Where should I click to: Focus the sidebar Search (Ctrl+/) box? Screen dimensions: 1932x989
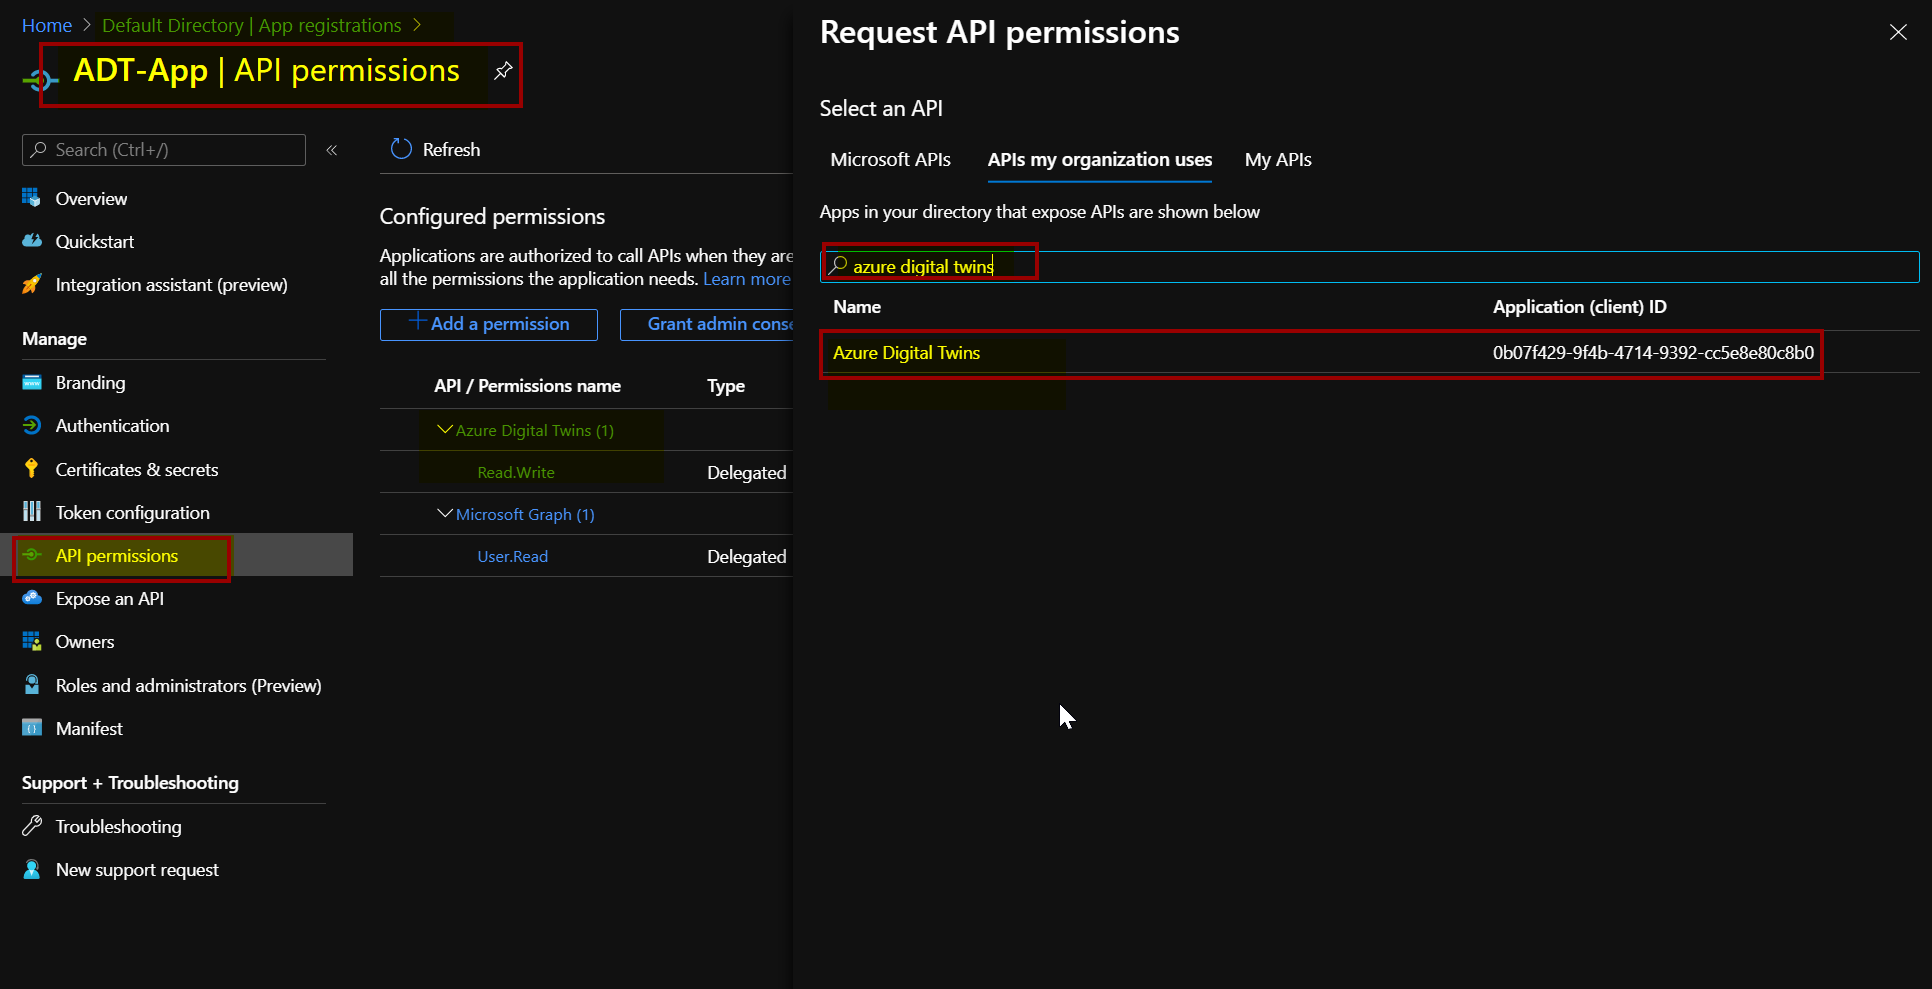pos(164,150)
